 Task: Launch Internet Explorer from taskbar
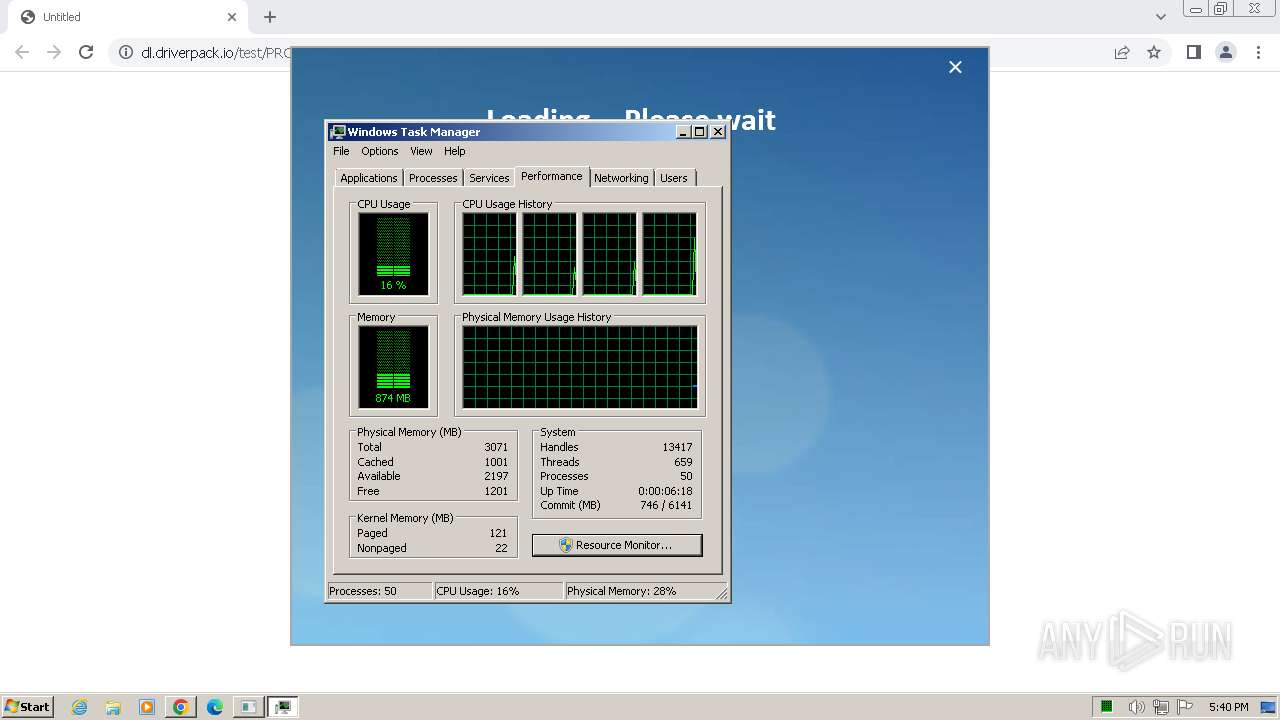coord(80,707)
